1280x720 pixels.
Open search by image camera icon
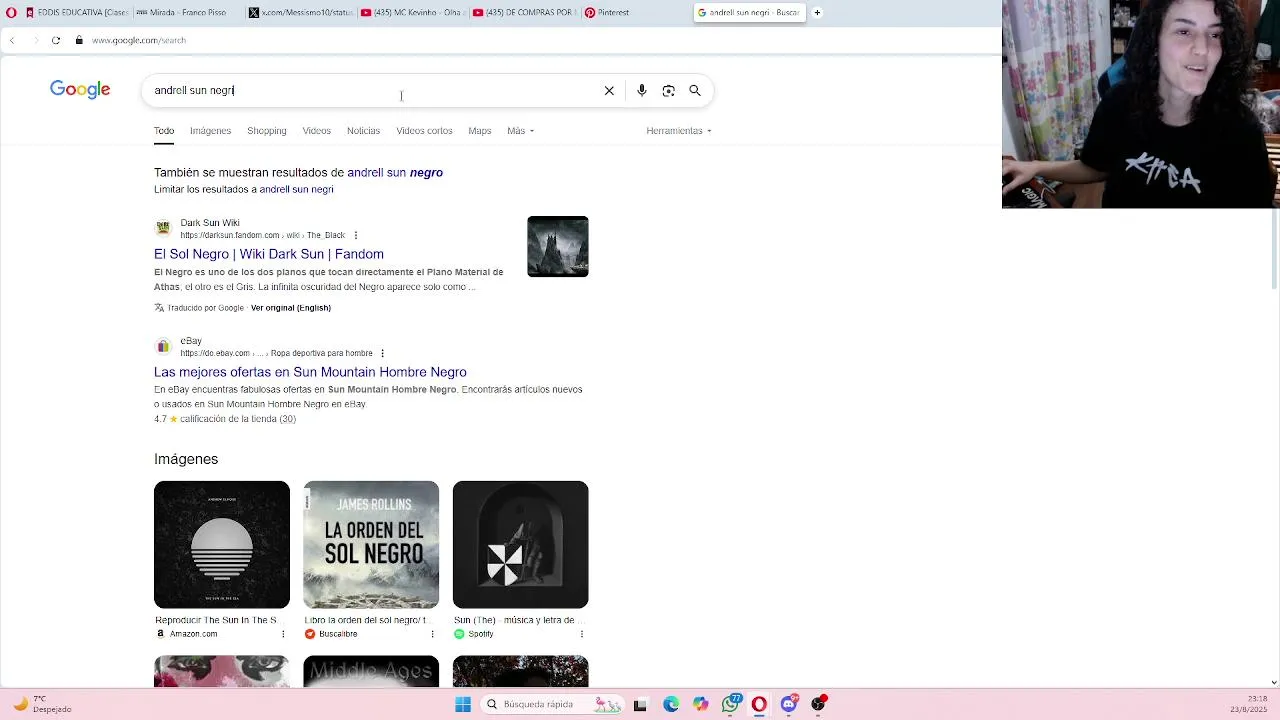coord(669,90)
